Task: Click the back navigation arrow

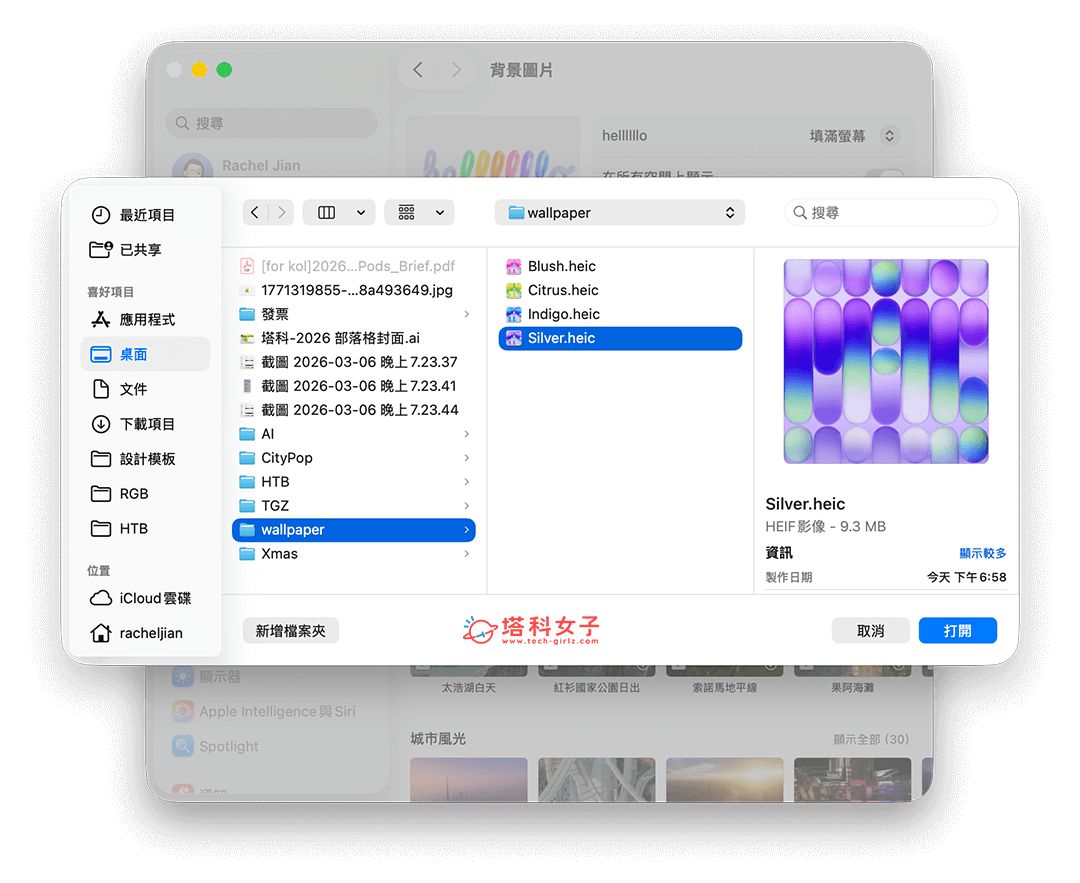Action: [x=255, y=212]
